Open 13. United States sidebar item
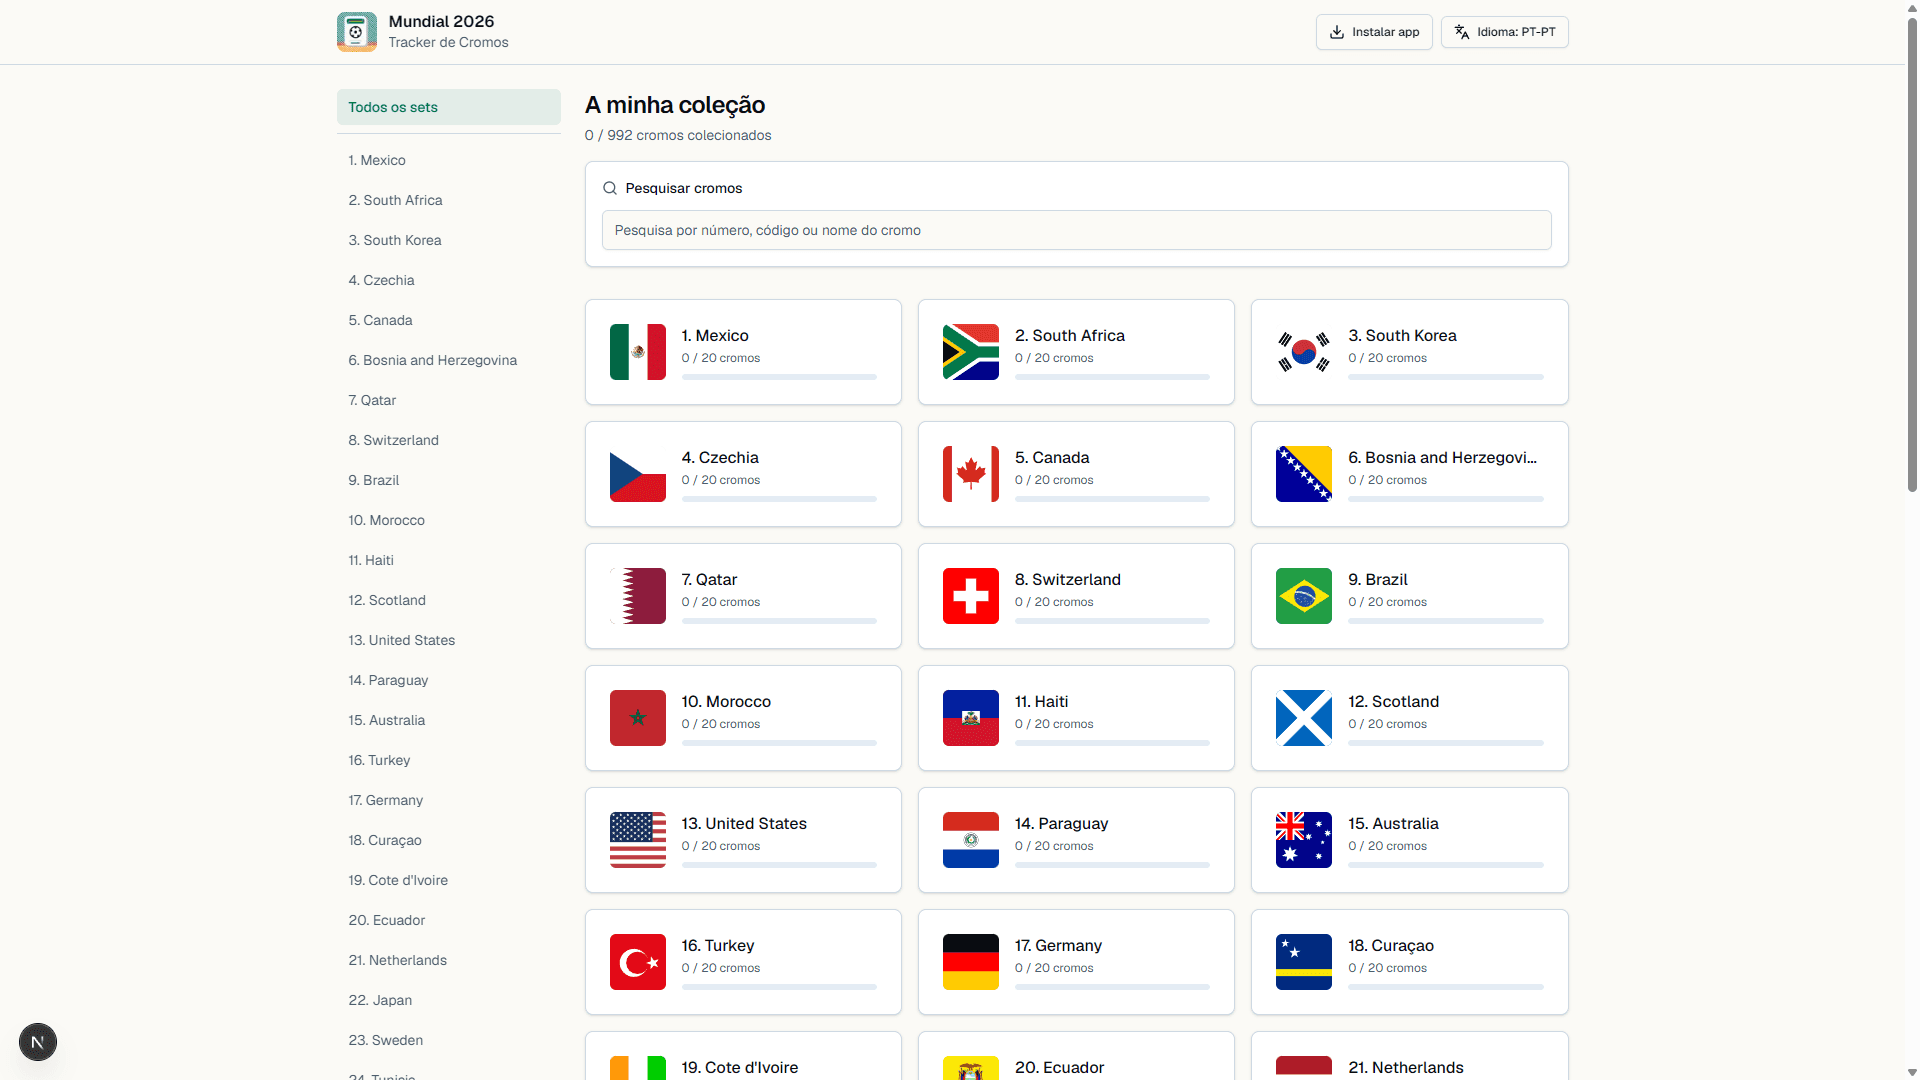Image resolution: width=1920 pixels, height=1080 pixels. click(x=449, y=640)
